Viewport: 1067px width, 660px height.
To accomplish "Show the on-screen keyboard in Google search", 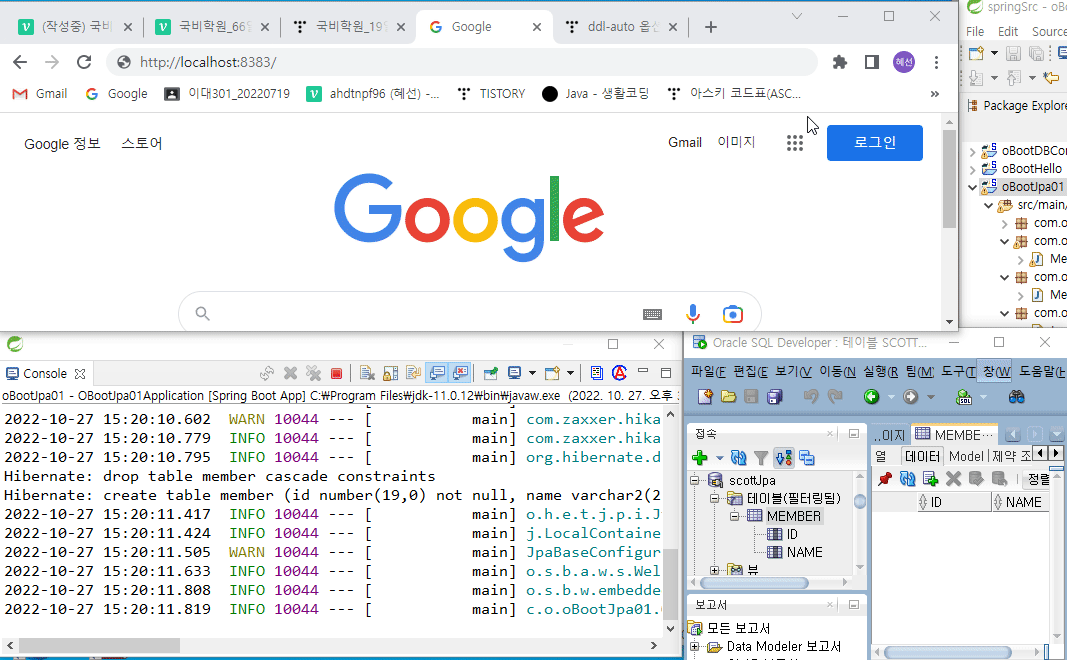I will click(652, 314).
